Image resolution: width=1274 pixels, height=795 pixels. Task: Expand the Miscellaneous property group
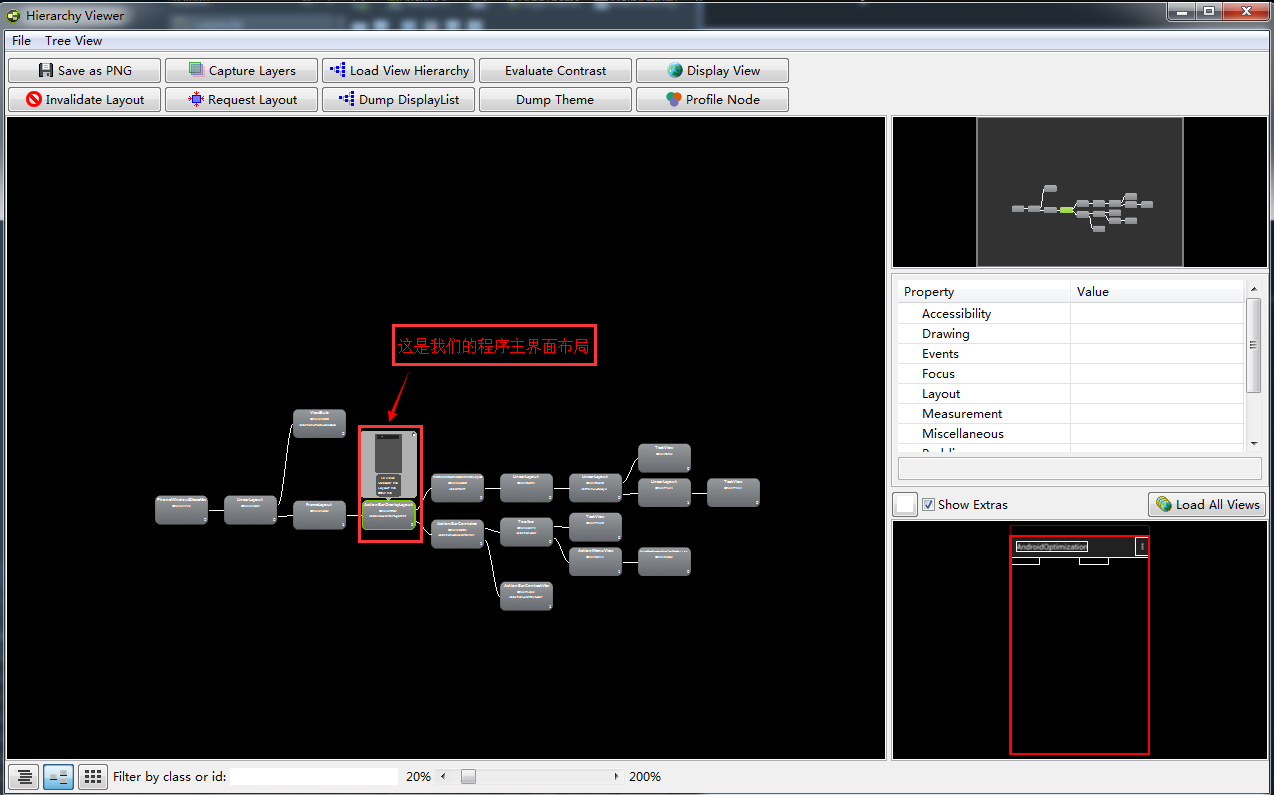click(x=962, y=434)
